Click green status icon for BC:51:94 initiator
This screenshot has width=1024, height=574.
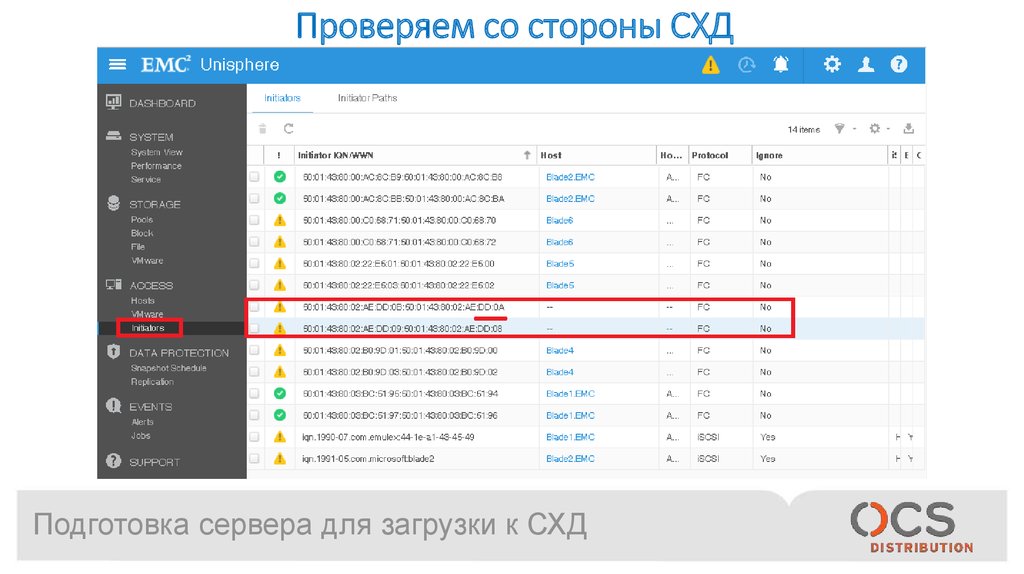[280, 393]
